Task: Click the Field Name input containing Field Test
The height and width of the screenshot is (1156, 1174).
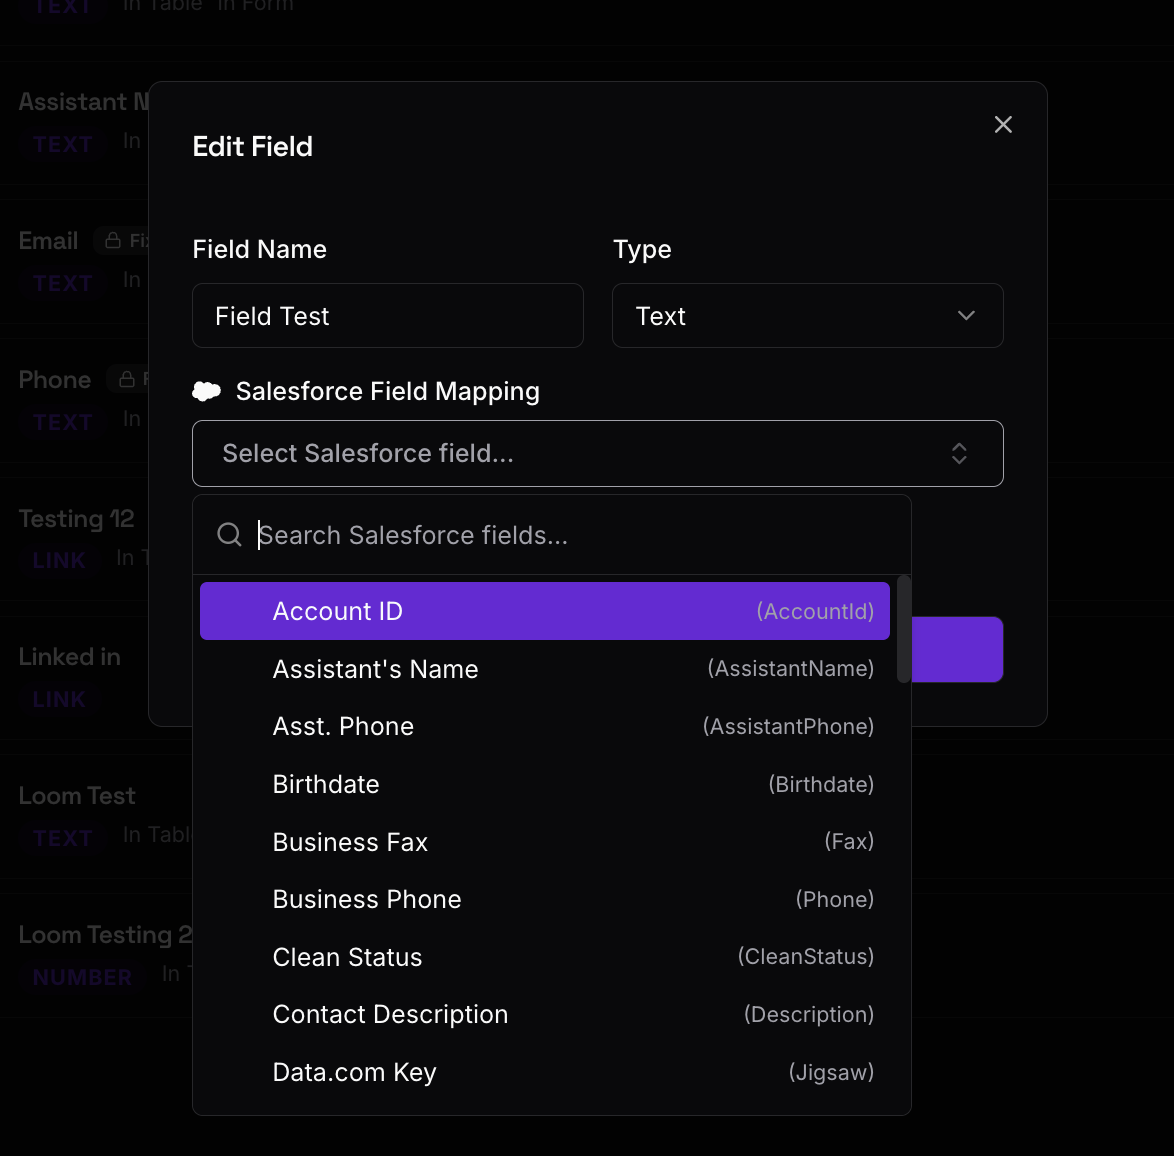Action: pos(387,315)
